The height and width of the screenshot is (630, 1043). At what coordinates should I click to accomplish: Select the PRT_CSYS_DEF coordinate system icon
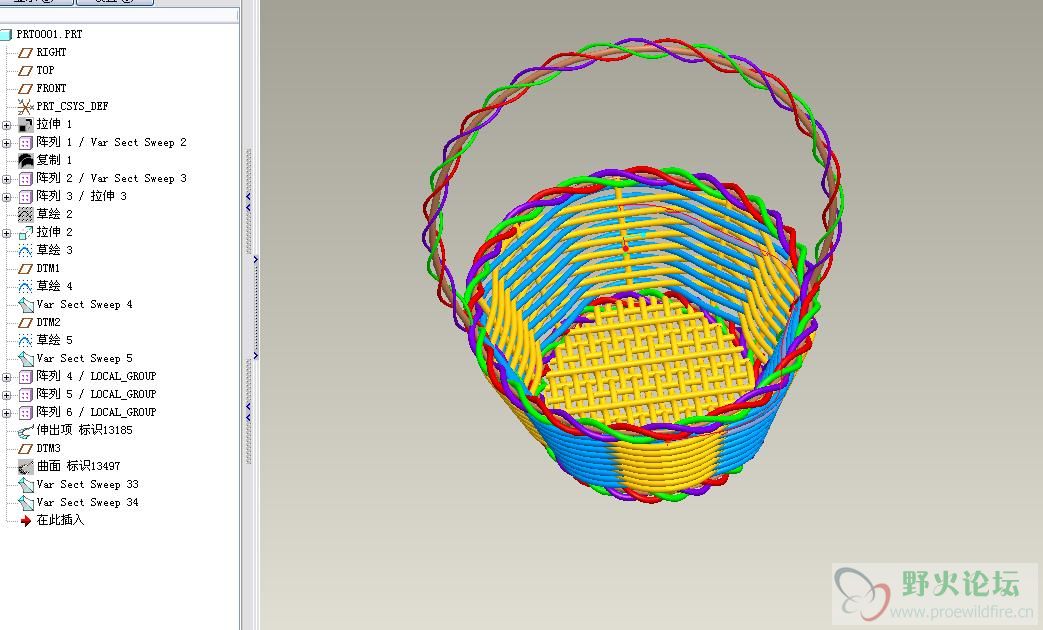click(25, 106)
